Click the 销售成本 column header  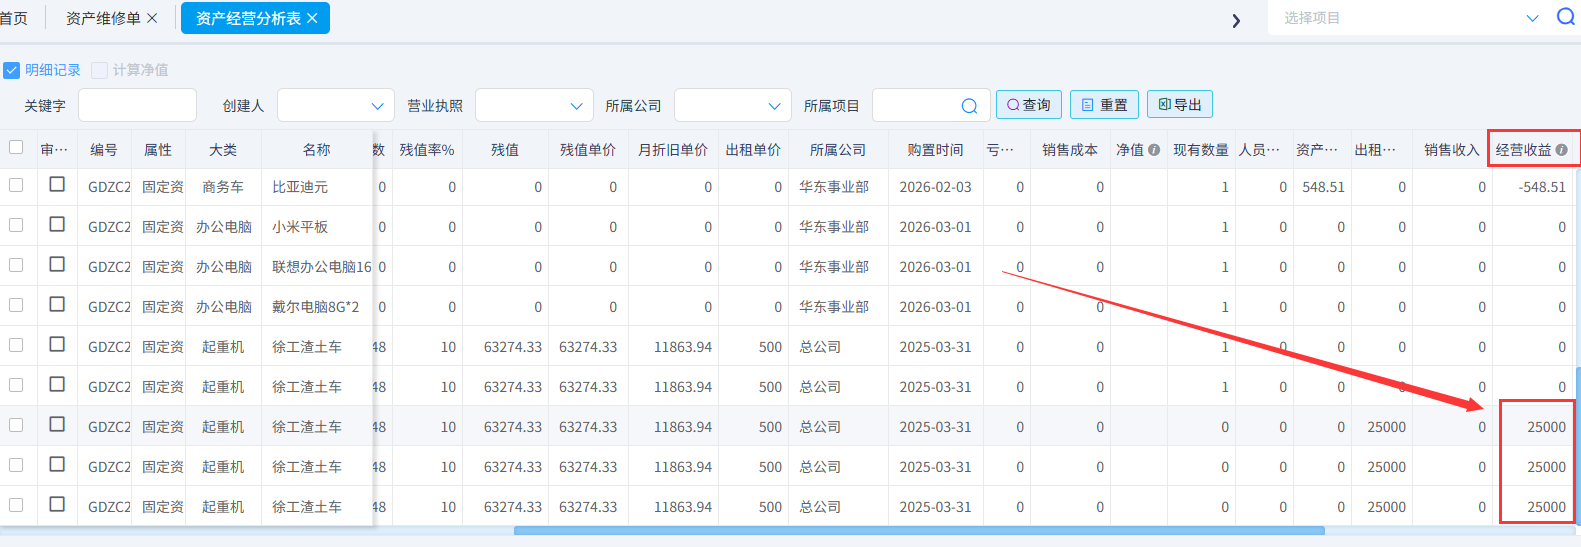click(1070, 149)
